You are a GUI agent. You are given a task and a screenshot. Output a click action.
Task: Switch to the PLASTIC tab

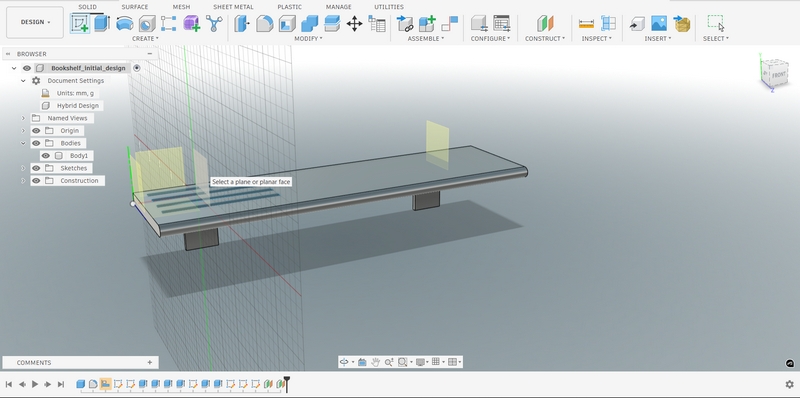(x=289, y=7)
